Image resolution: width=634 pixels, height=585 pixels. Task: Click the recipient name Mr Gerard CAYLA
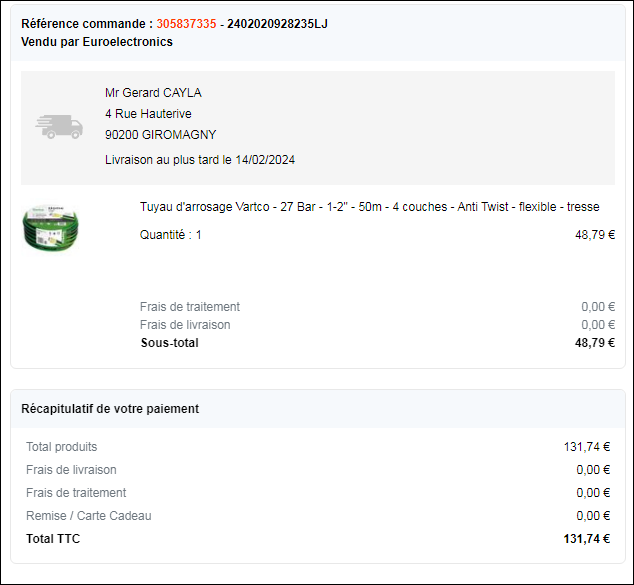[x=153, y=93]
